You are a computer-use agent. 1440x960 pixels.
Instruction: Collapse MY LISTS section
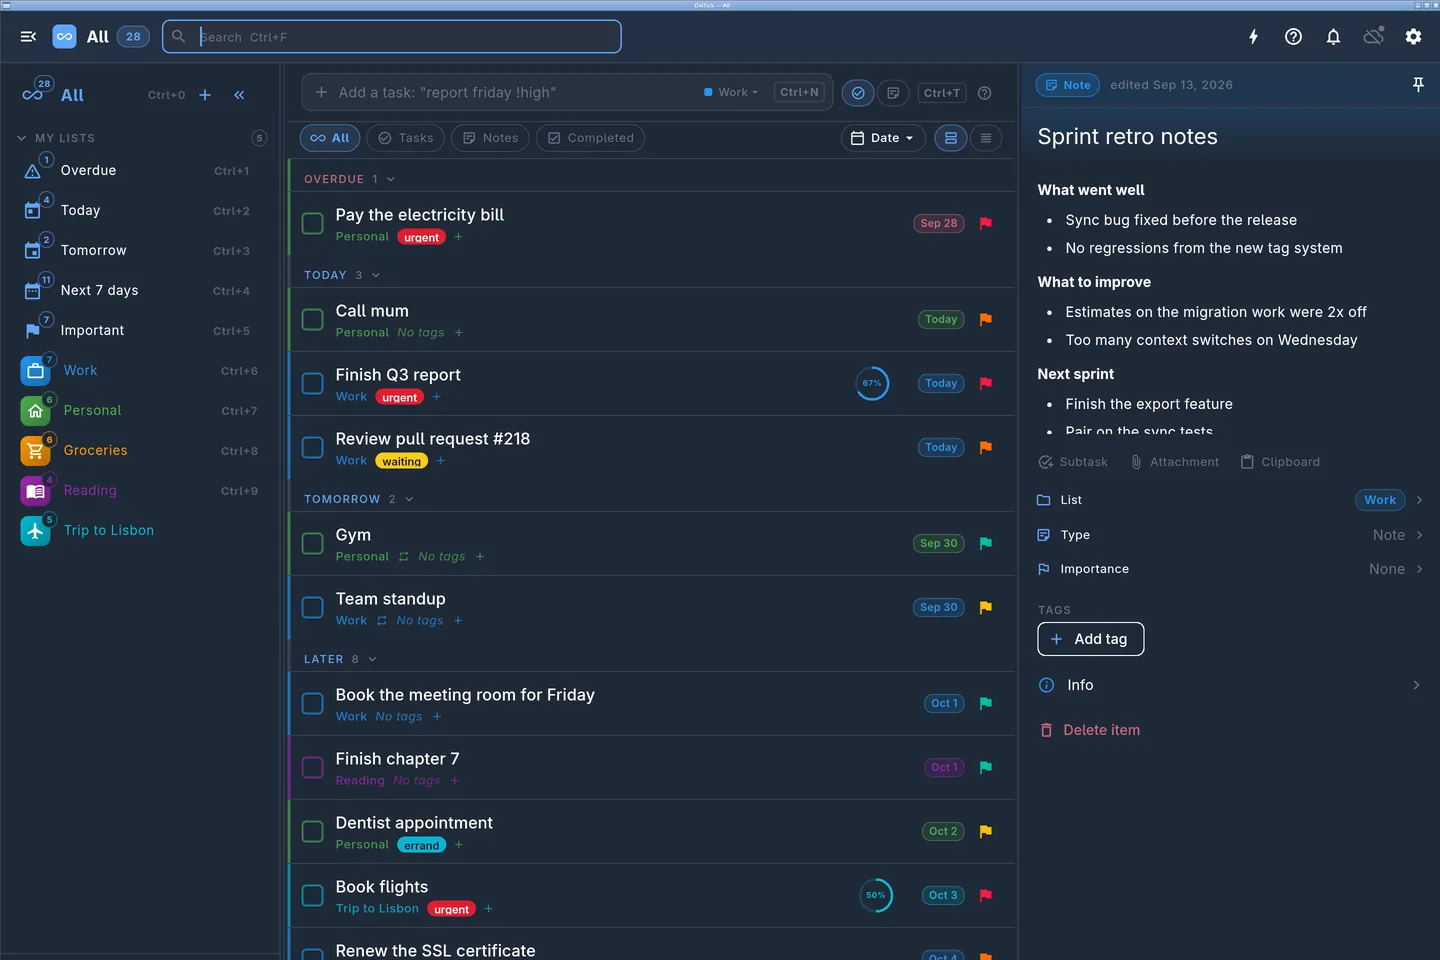[x=22, y=138]
